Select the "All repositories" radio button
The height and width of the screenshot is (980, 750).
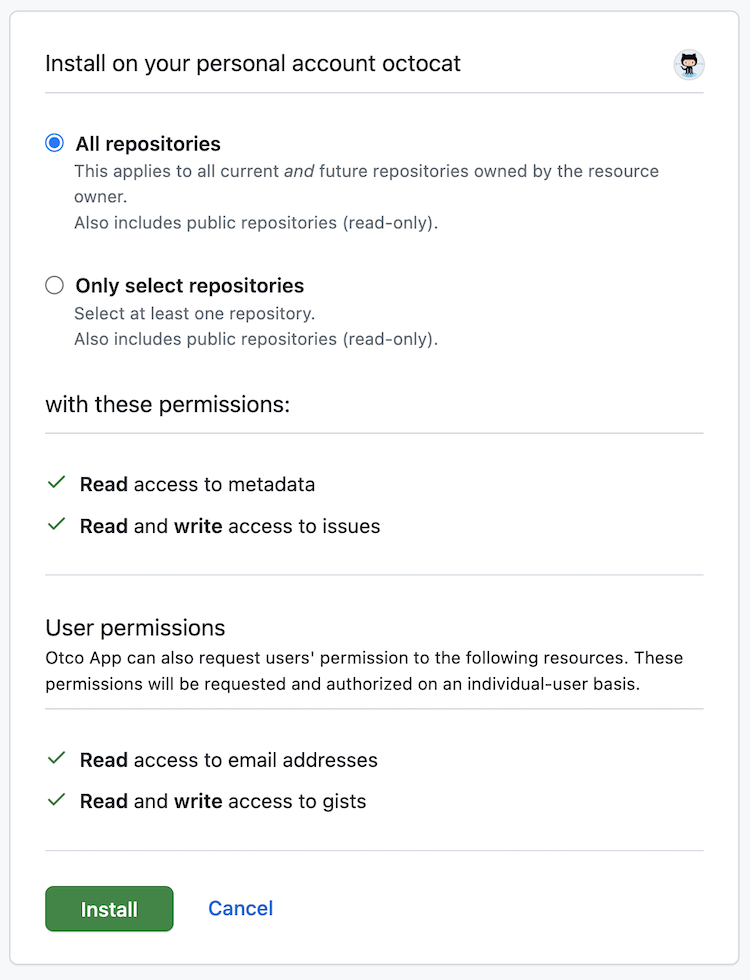54,142
